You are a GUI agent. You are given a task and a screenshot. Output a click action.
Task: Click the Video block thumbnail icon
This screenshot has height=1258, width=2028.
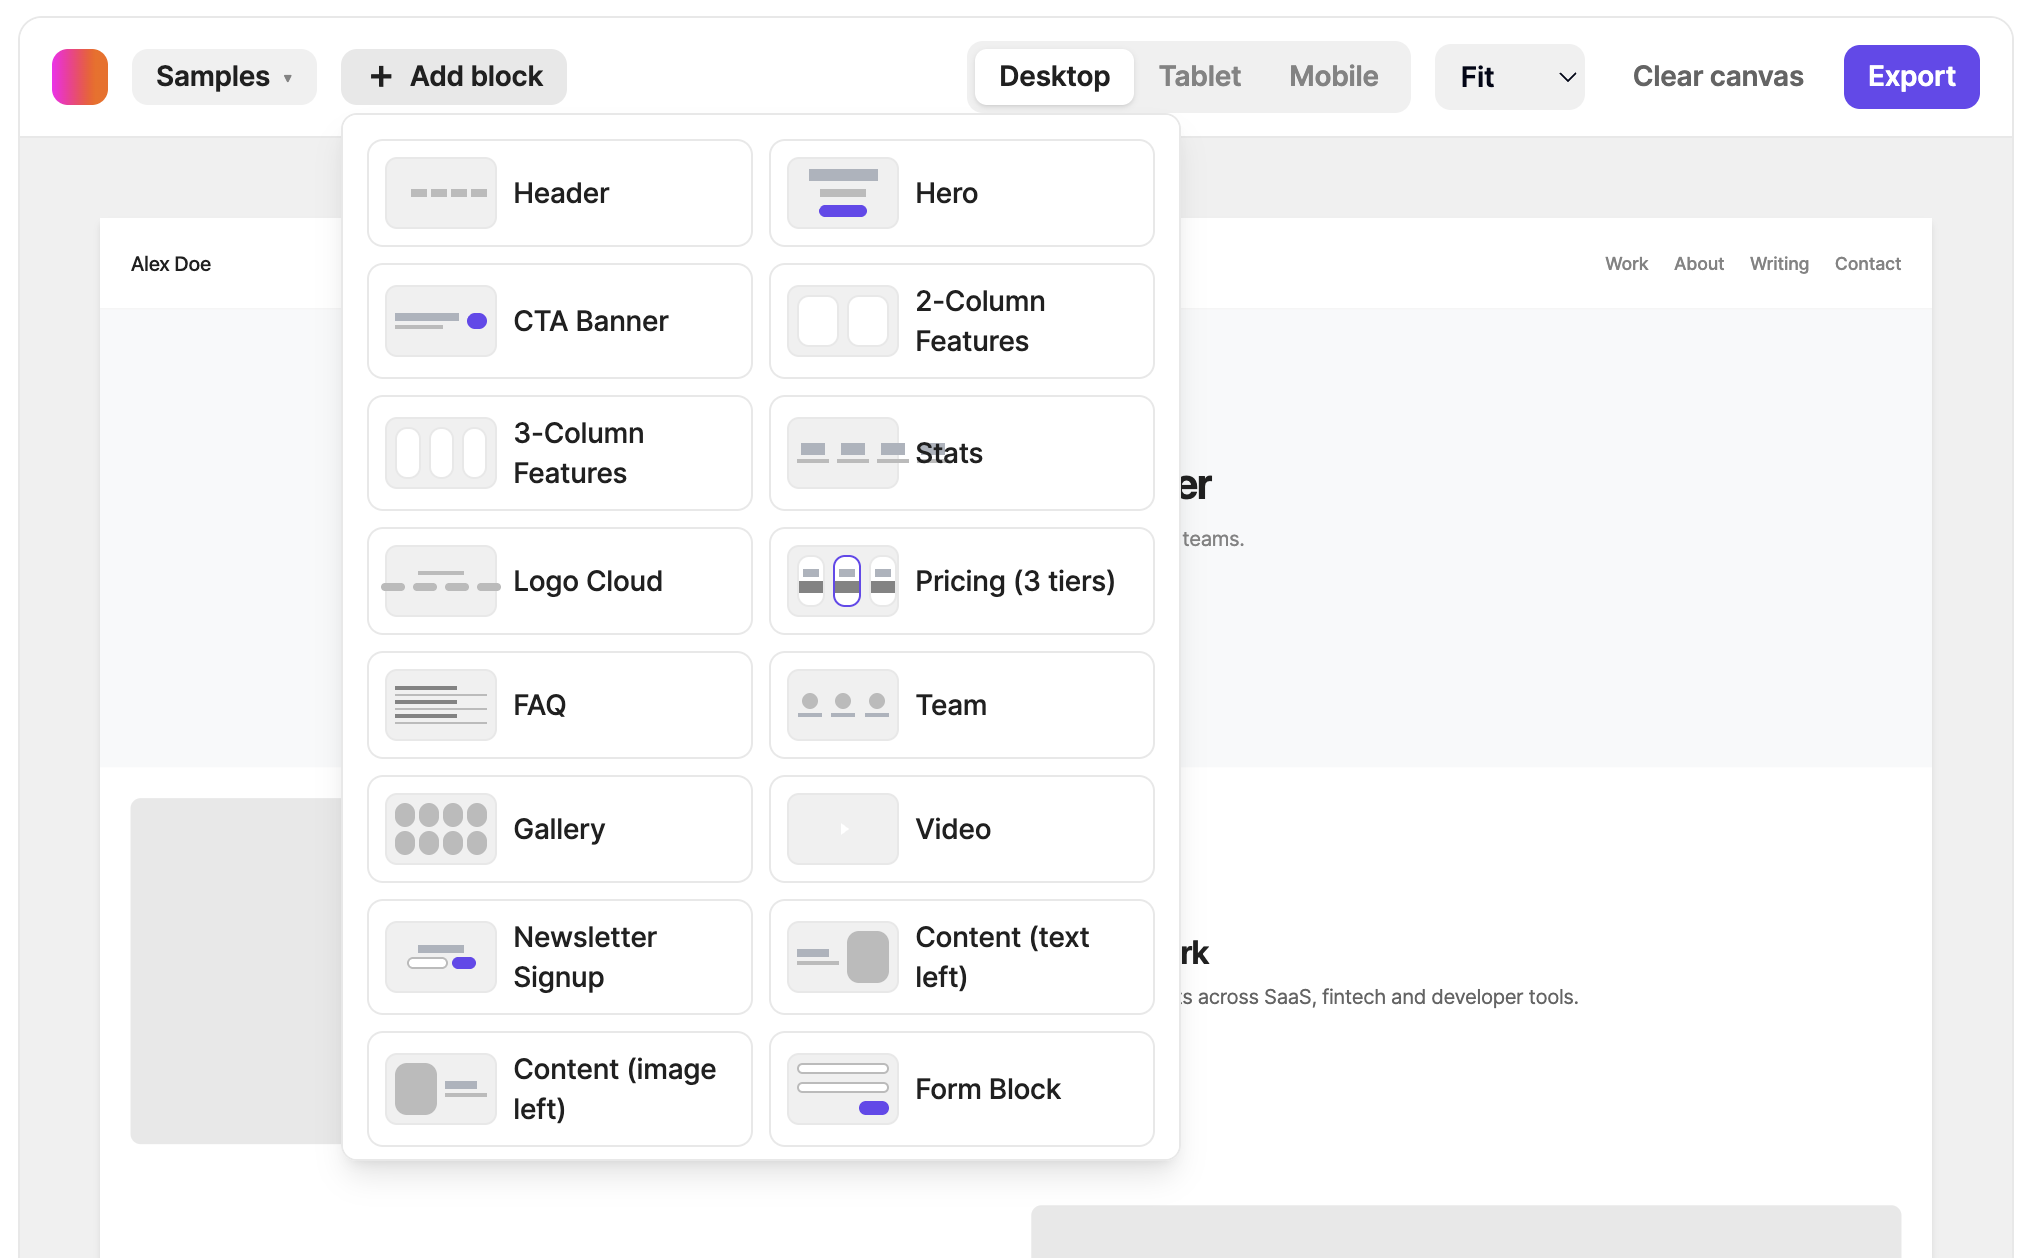point(843,829)
